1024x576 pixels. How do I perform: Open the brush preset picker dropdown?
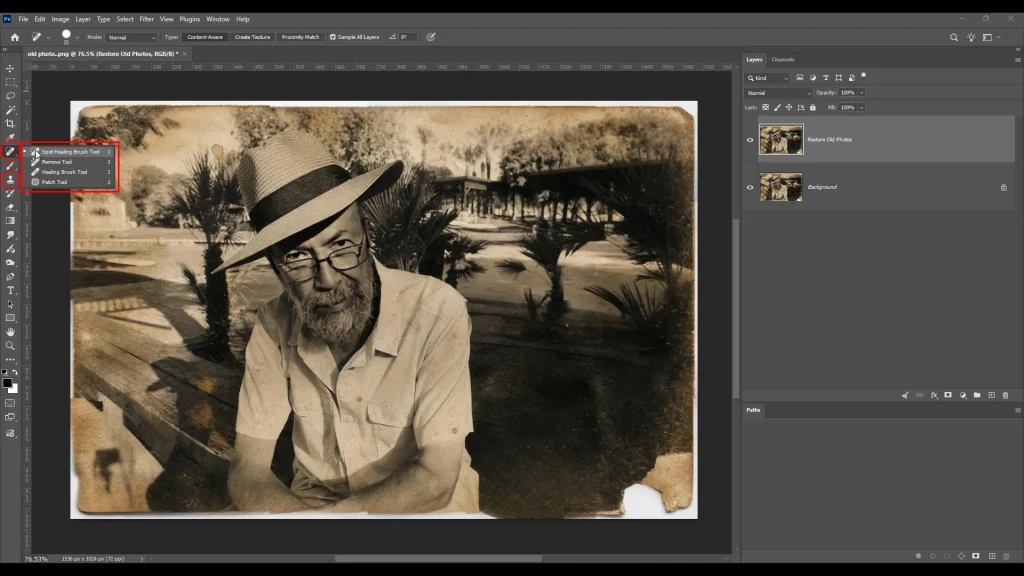coord(76,37)
